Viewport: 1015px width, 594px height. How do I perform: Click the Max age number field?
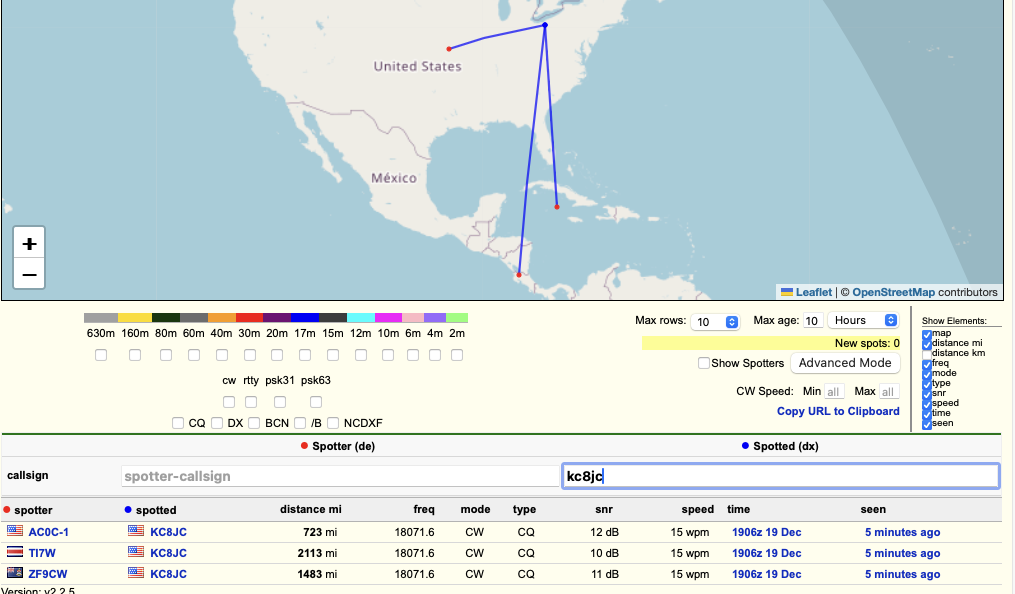tap(813, 320)
